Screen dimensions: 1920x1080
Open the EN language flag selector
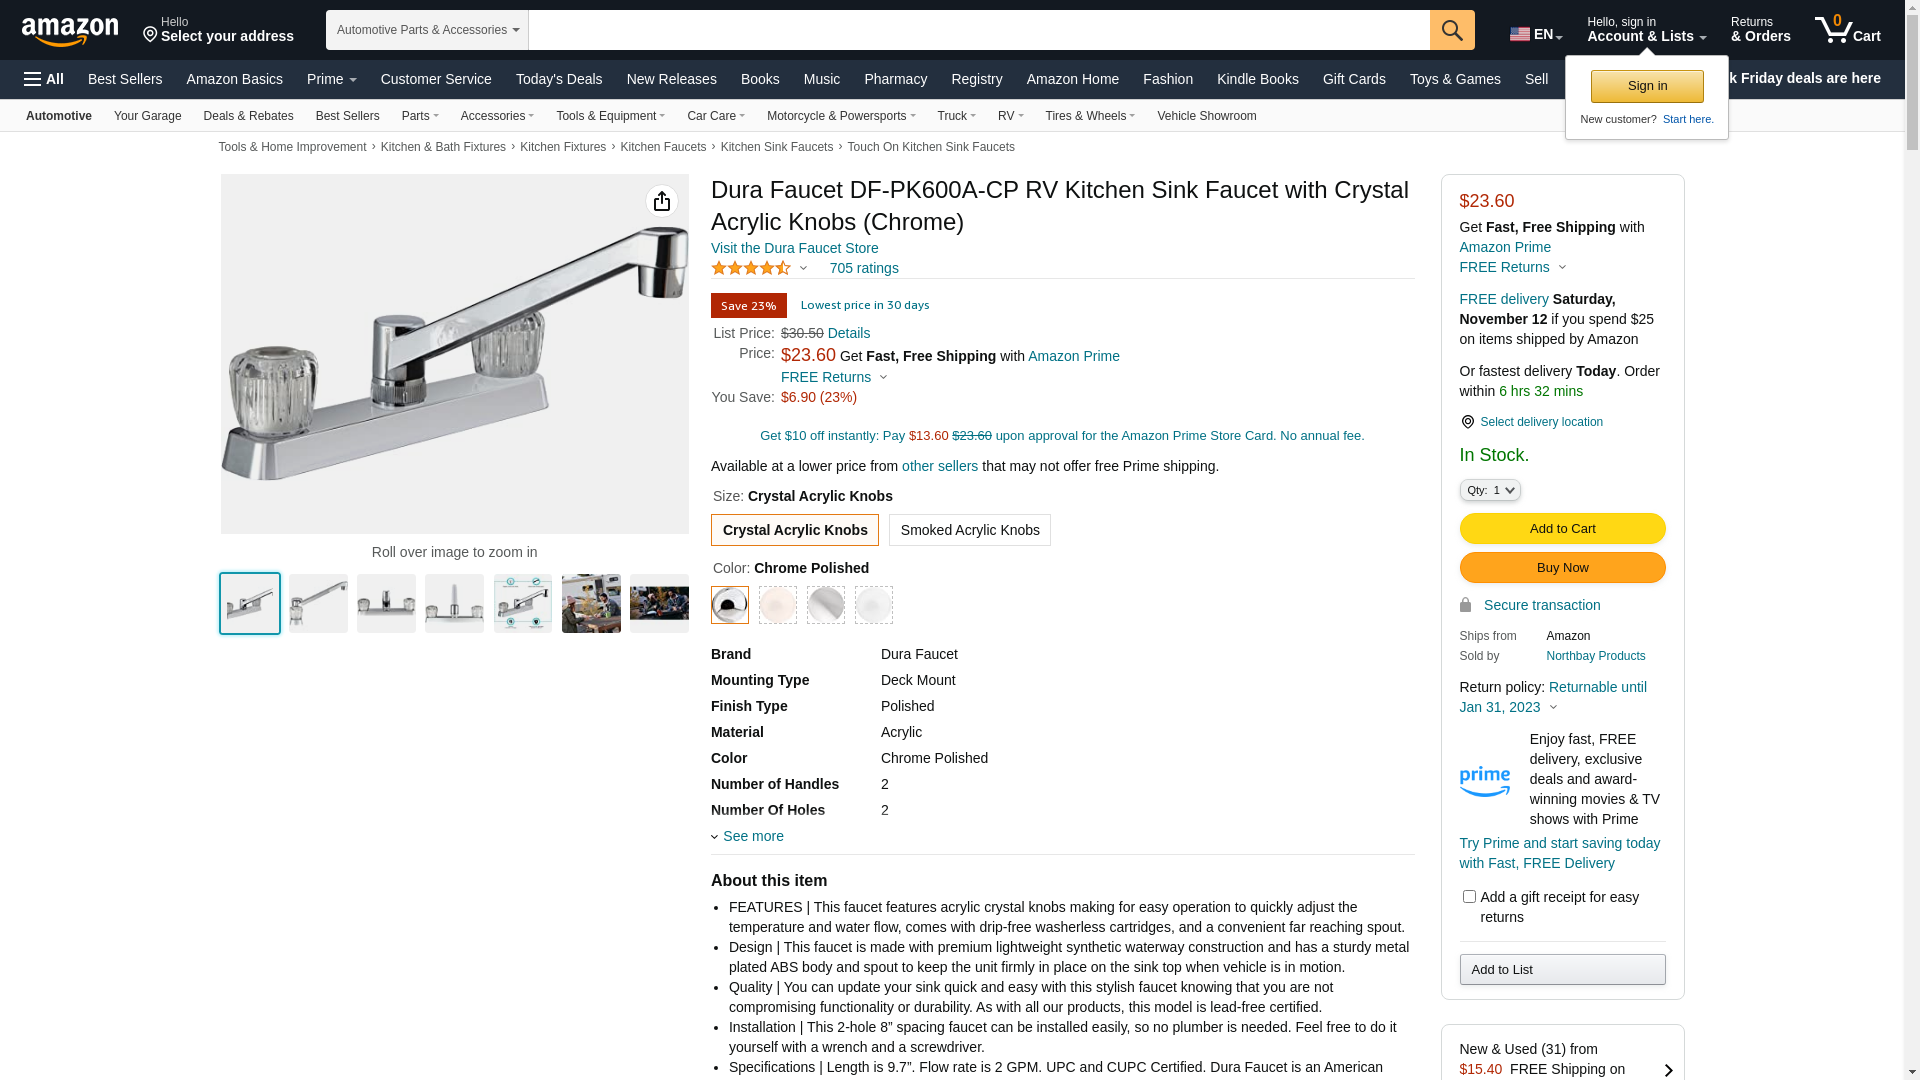point(1536,34)
